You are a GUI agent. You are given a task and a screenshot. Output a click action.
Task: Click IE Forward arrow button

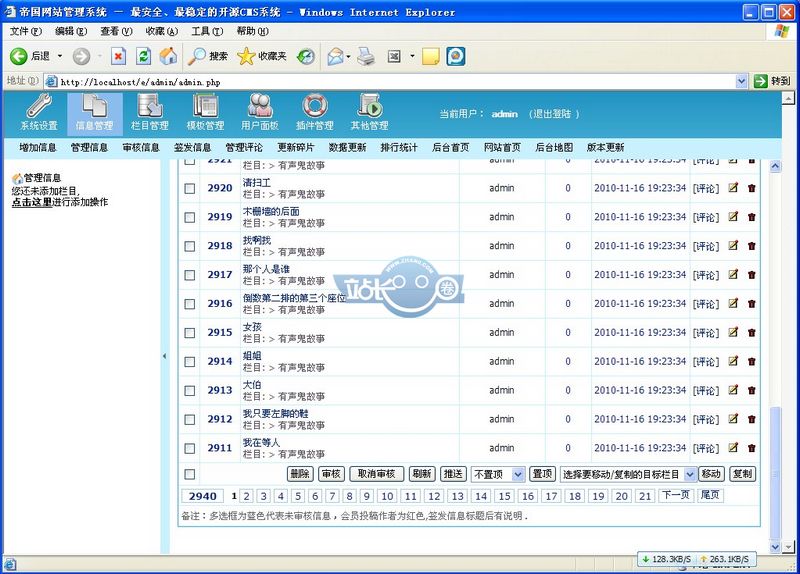click(x=81, y=56)
